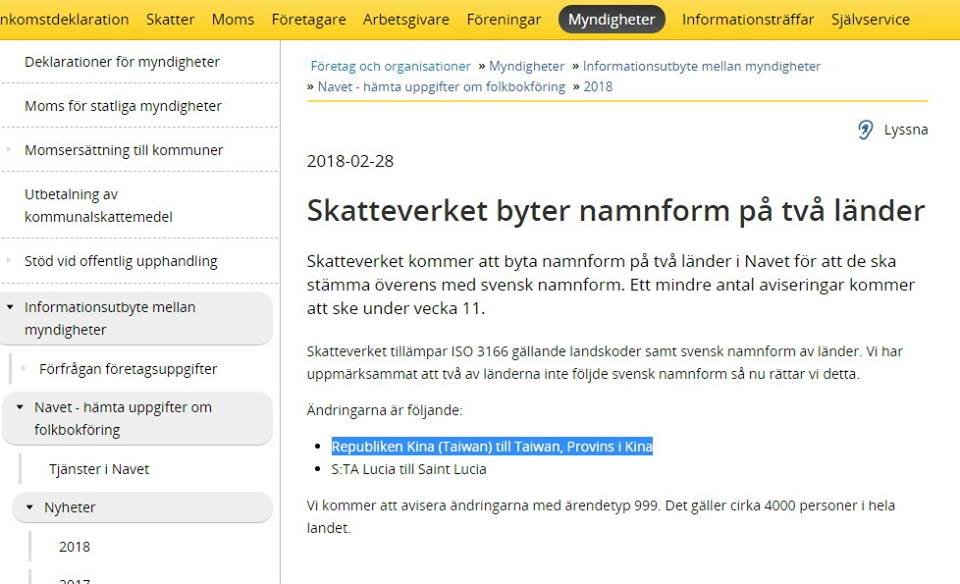Viewport: 960px width, 584px height.
Task: Open Självservice in top navigation
Action: click(871, 20)
